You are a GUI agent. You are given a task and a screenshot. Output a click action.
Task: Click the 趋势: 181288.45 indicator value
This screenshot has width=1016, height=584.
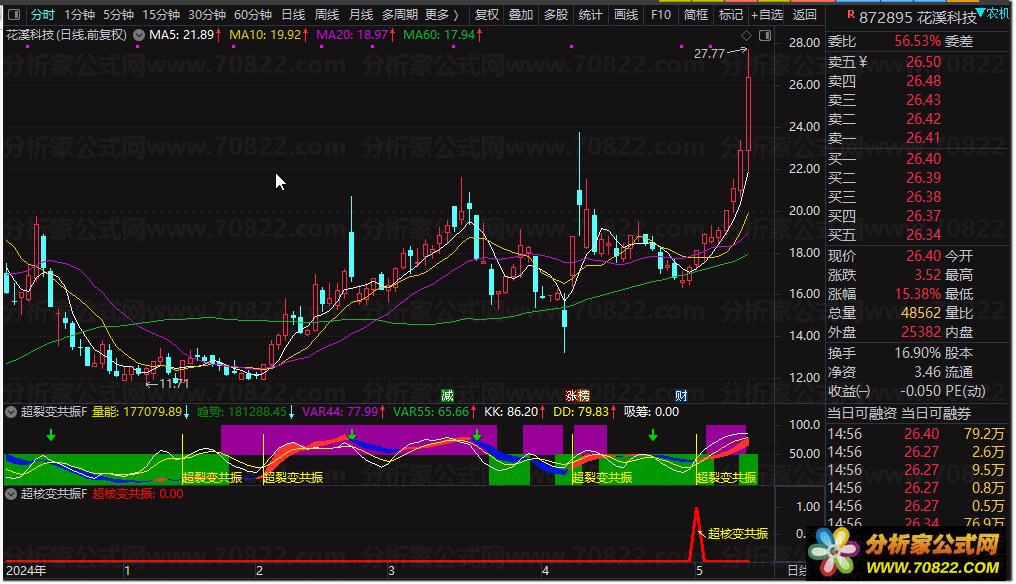point(246,412)
